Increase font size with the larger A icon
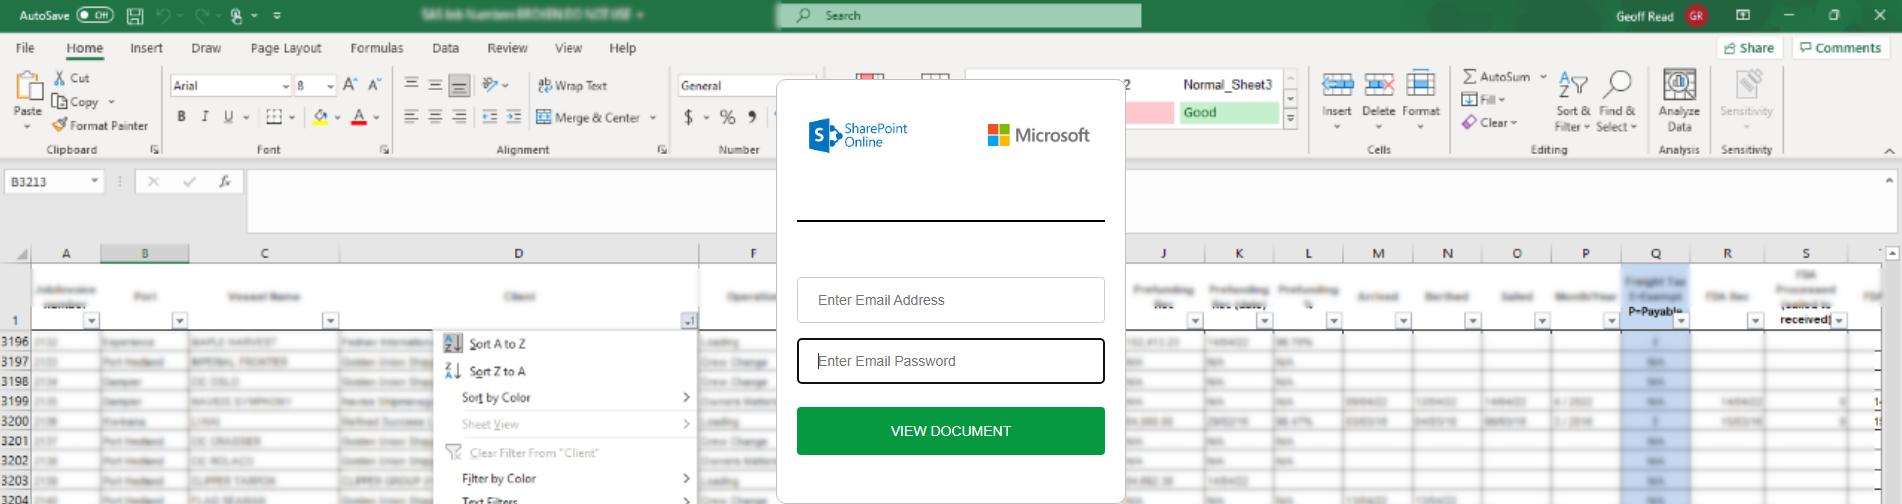 click(x=350, y=85)
